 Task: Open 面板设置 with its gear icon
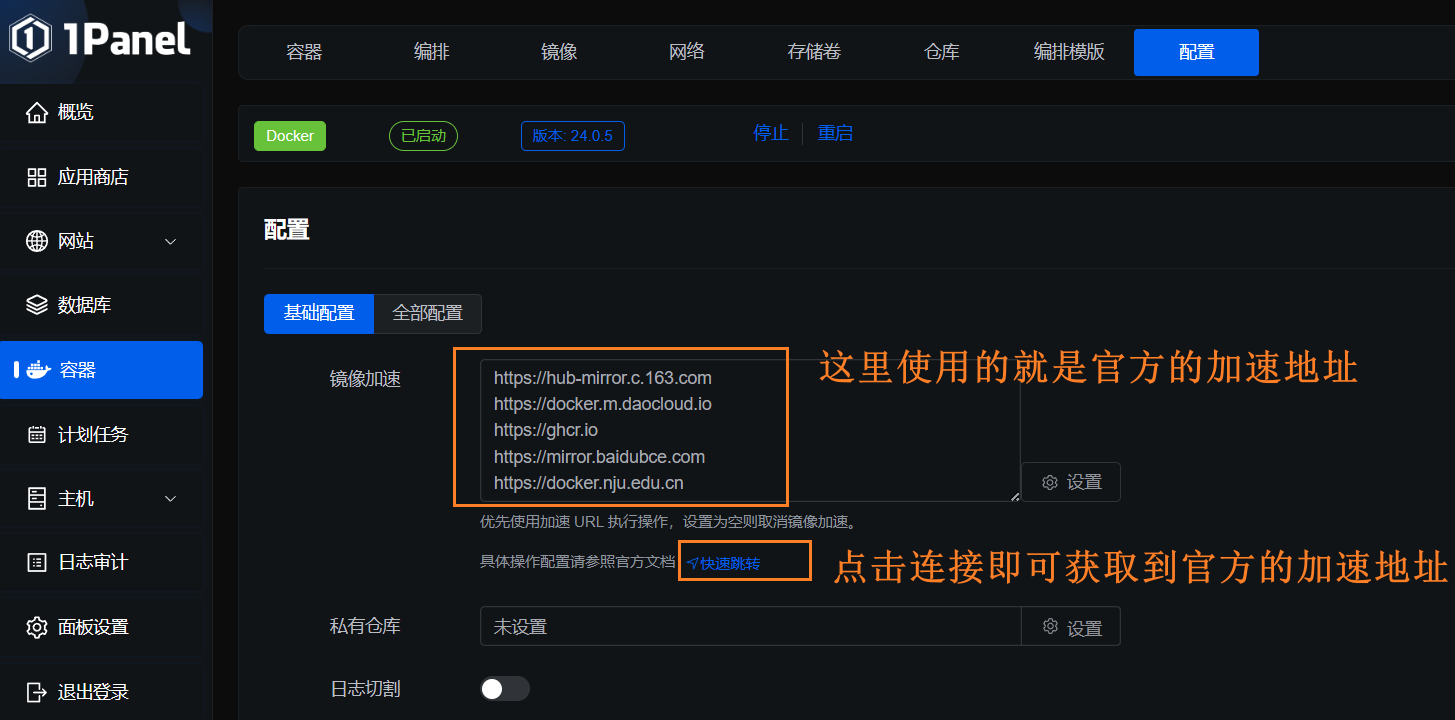[x=36, y=627]
